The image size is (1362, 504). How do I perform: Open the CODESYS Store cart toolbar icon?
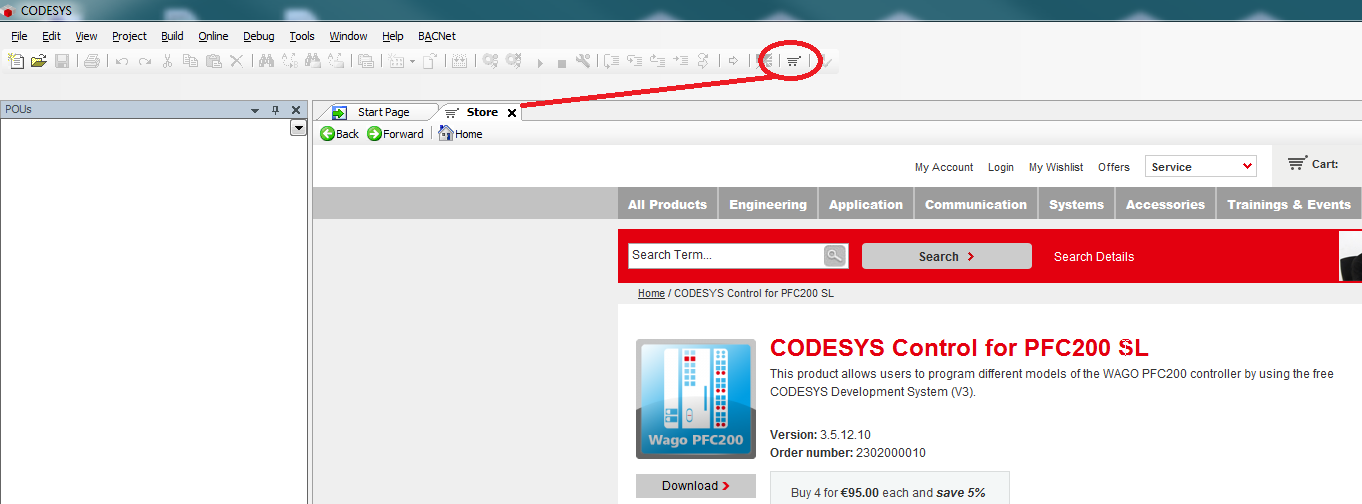793,61
